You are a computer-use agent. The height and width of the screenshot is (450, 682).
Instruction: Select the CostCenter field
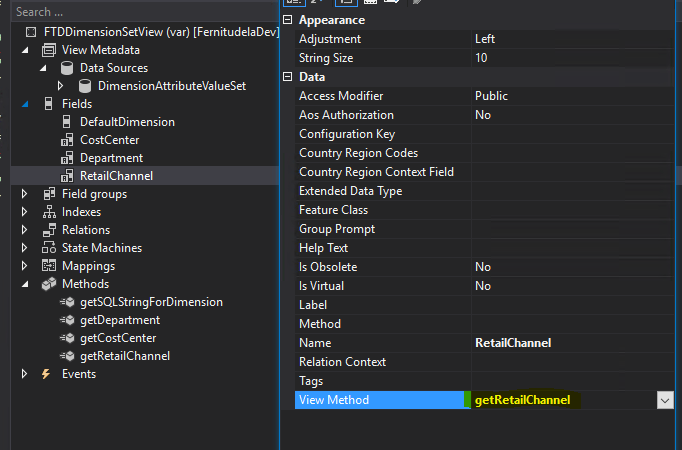pos(109,140)
